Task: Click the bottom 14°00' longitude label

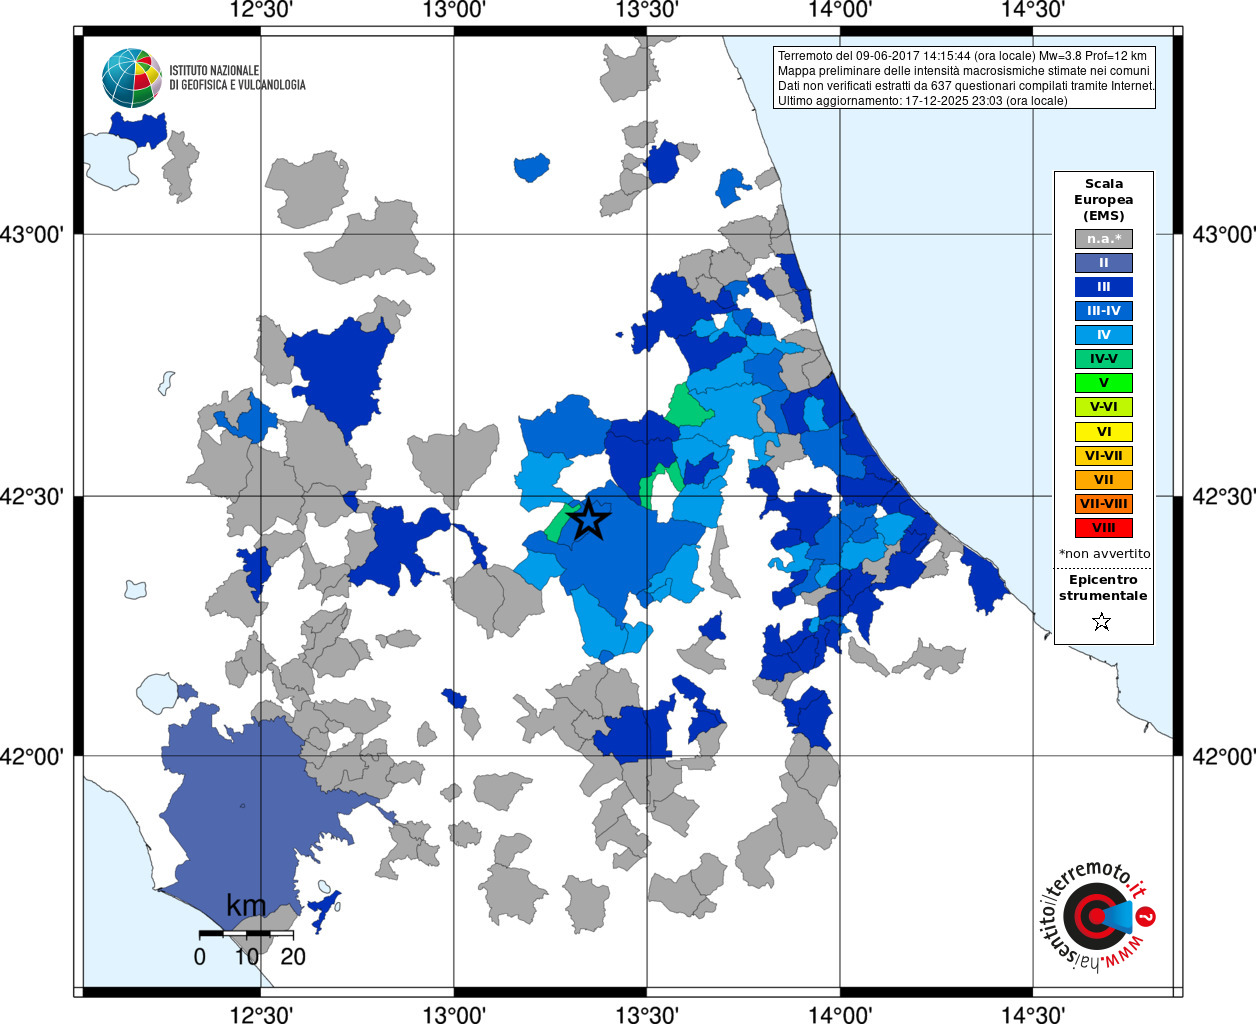Action: click(840, 1014)
